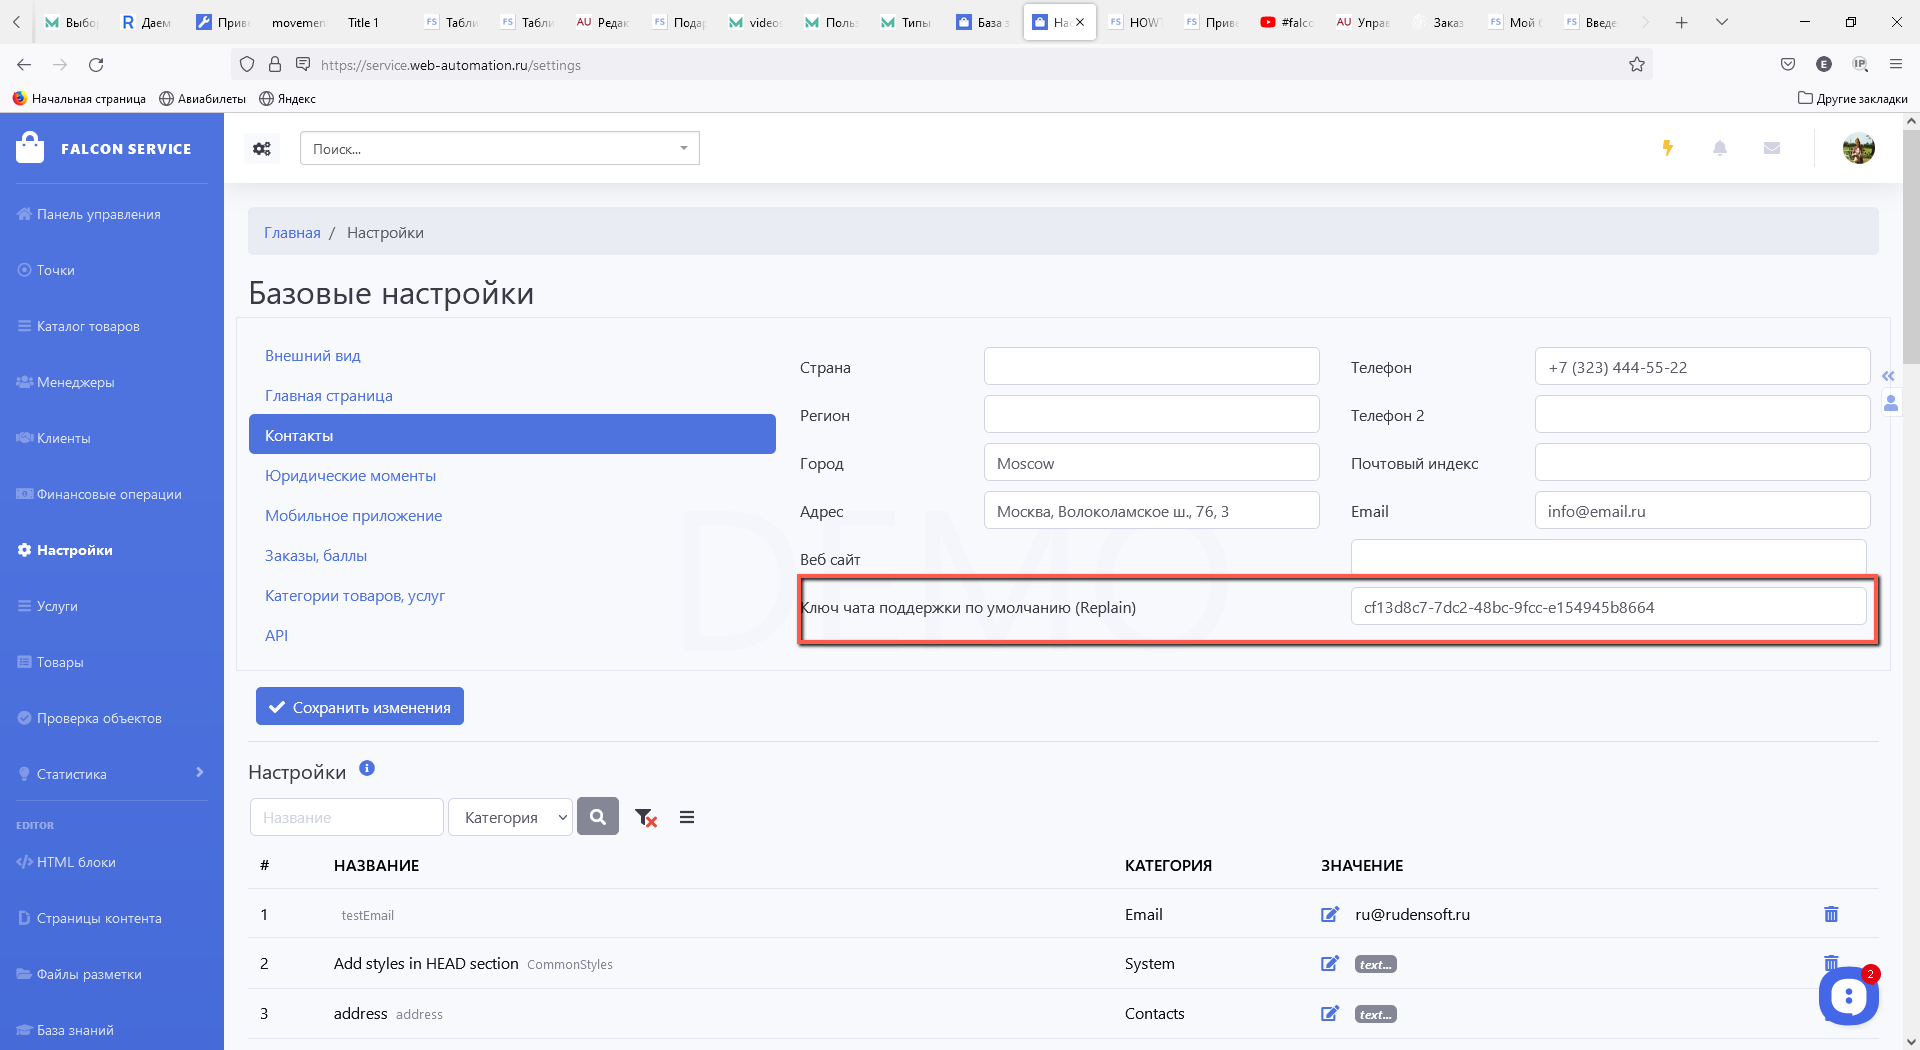Open the notifications bell icon
The image size is (1920, 1050).
coord(1720,148)
